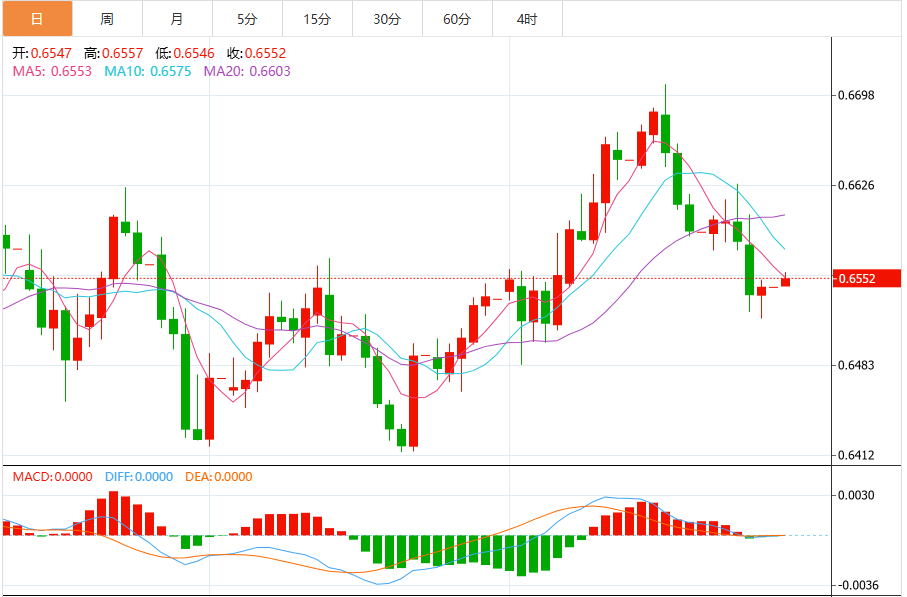This screenshot has height=597, width=907.
Task: Click the DIFF:0.0000 indicator label
Action: [139, 477]
